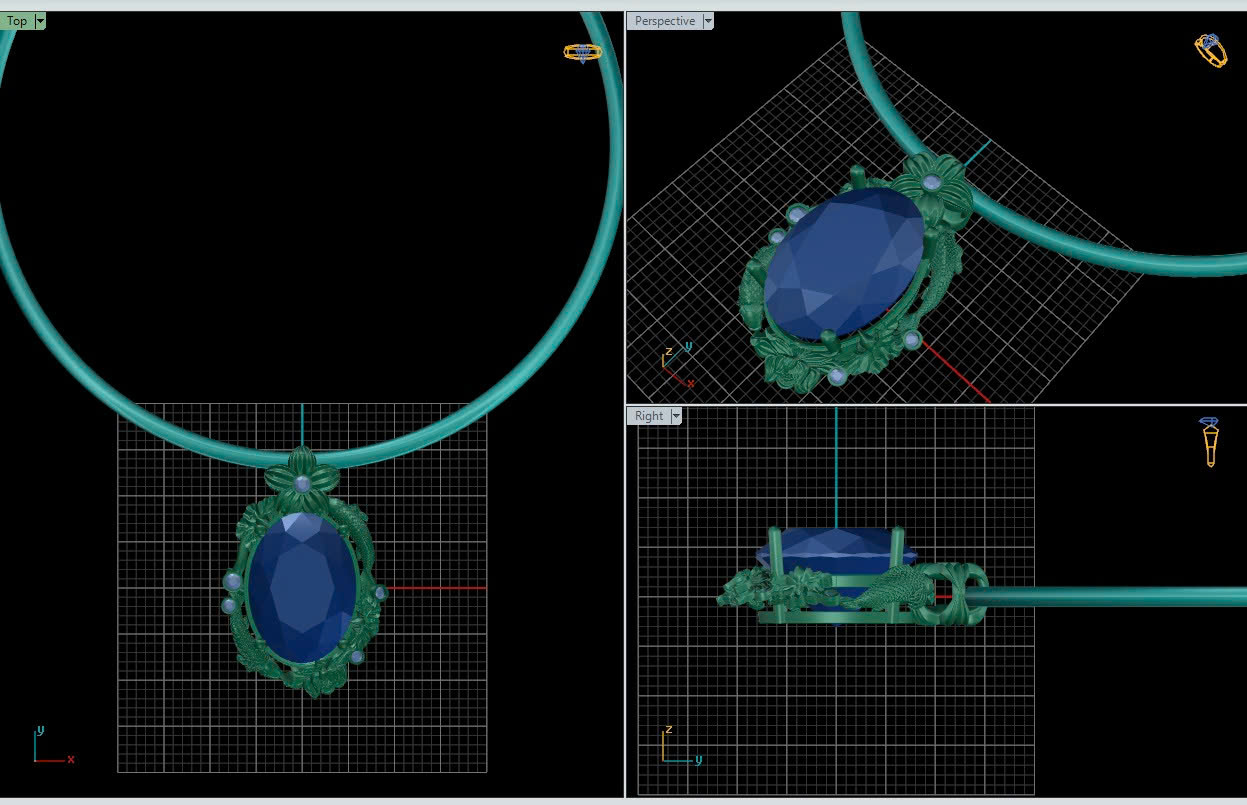
Task: Click the Right viewport title label
Action: pos(649,416)
